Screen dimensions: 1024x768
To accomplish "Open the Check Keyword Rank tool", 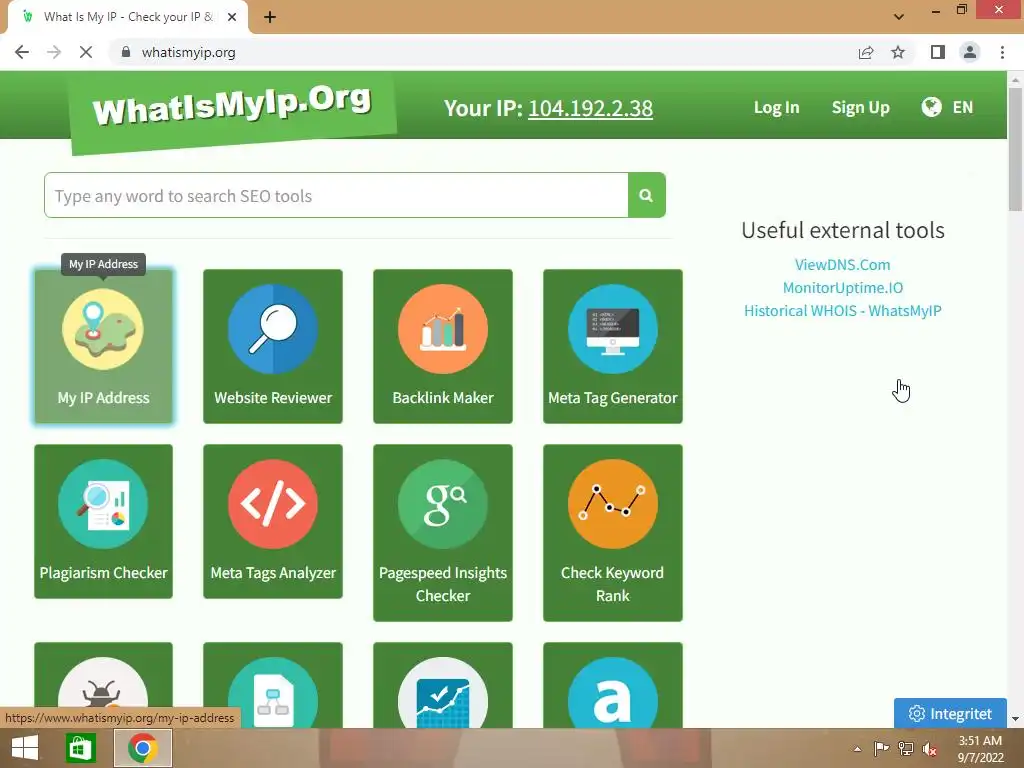I will [613, 533].
